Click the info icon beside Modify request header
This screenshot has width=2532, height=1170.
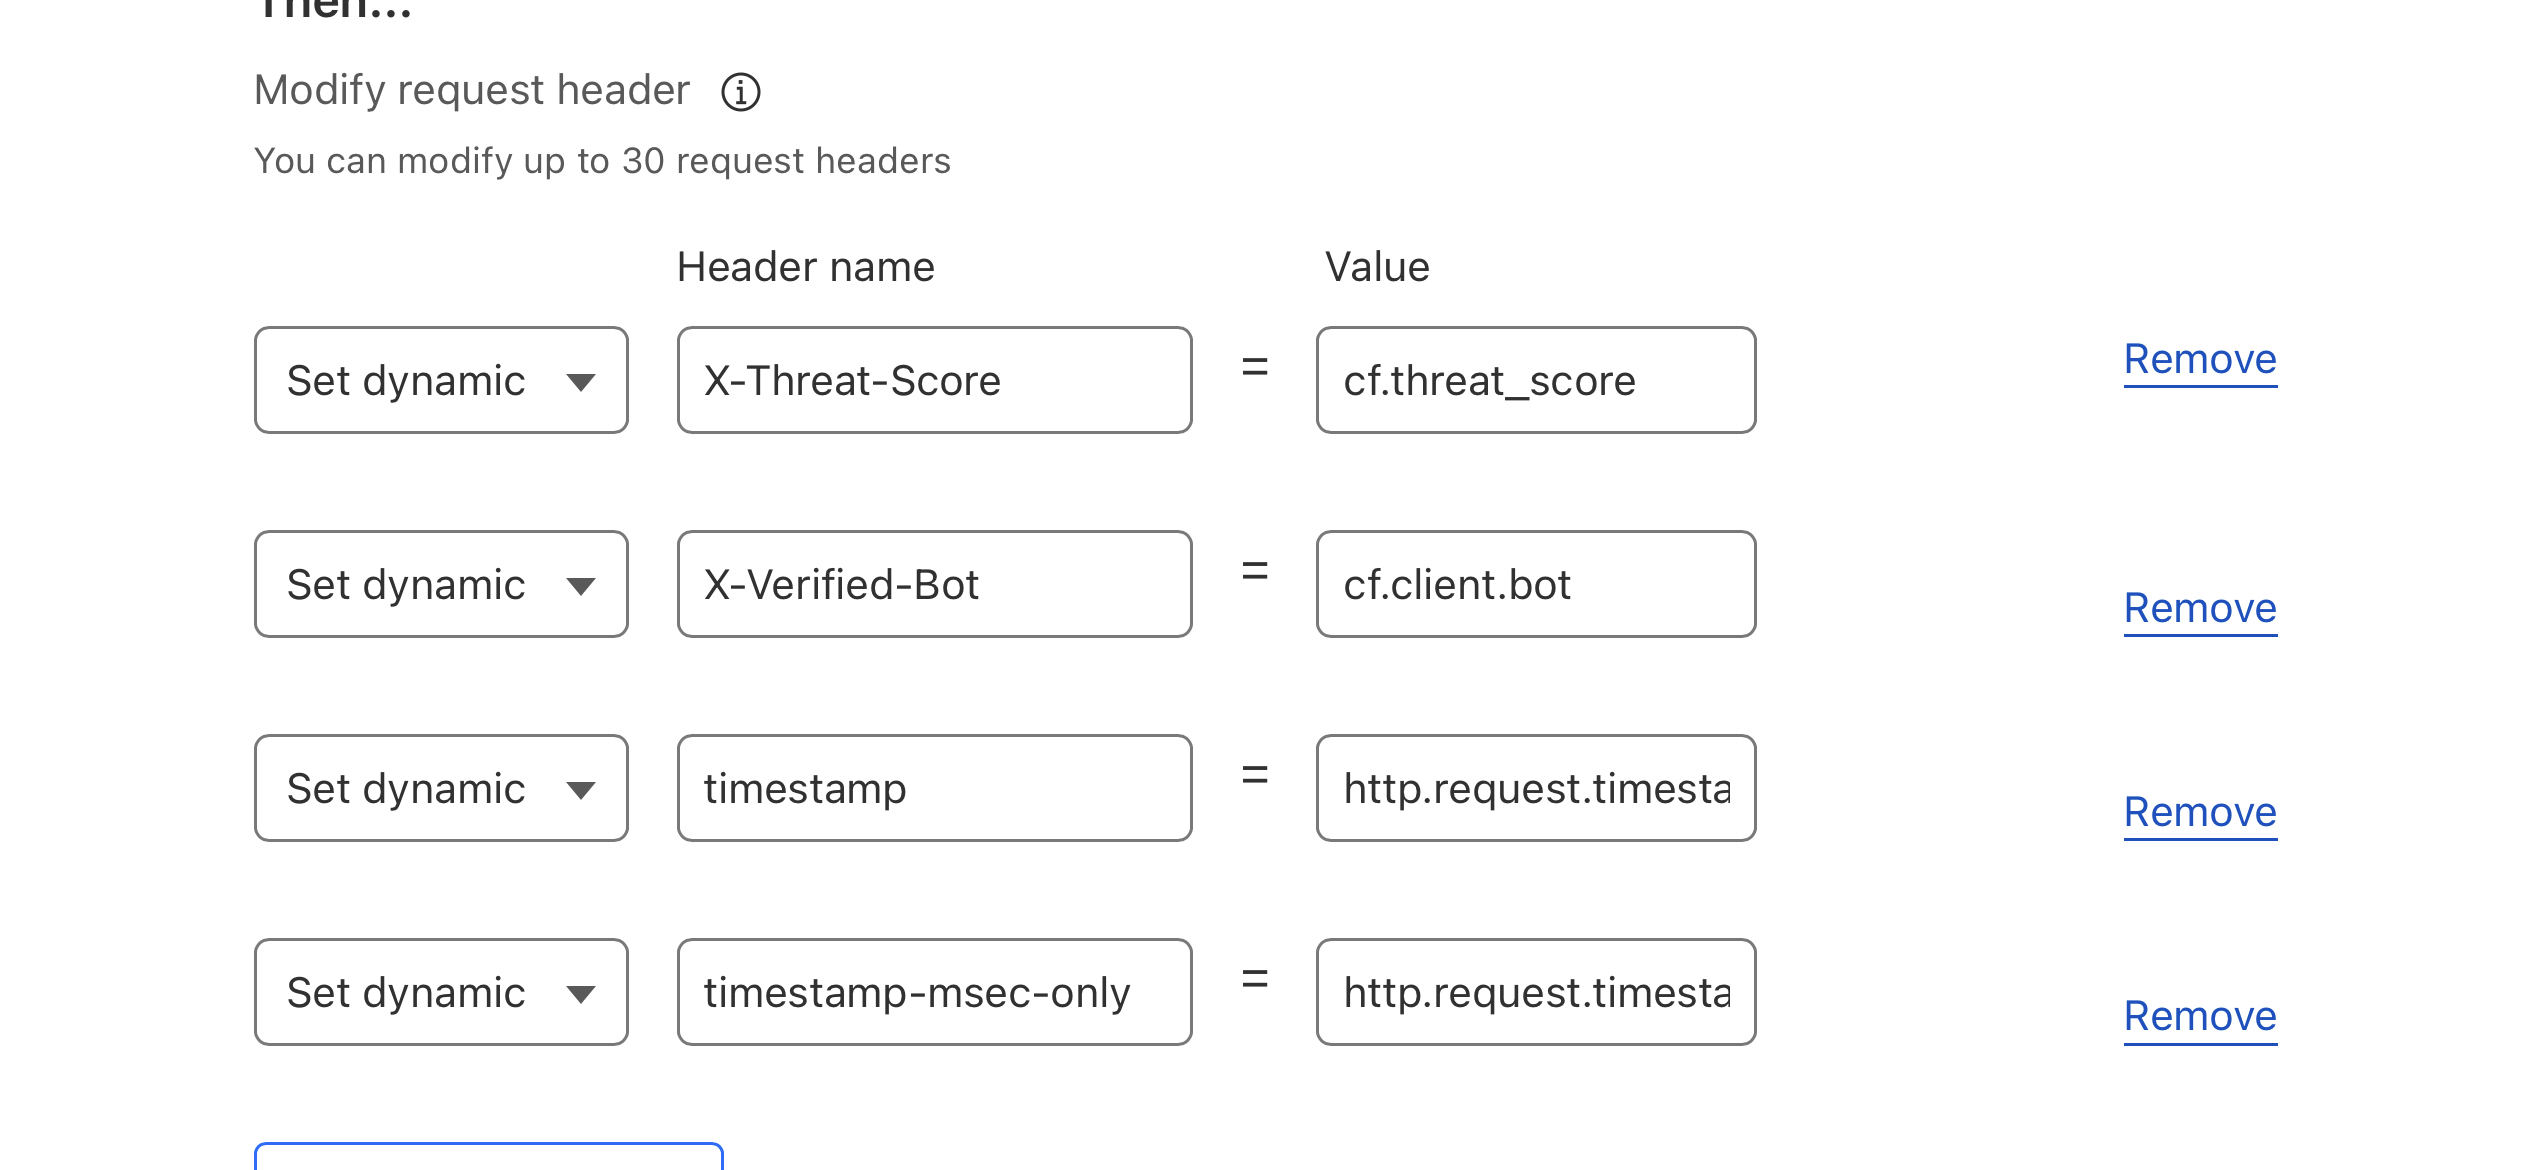[741, 92]
